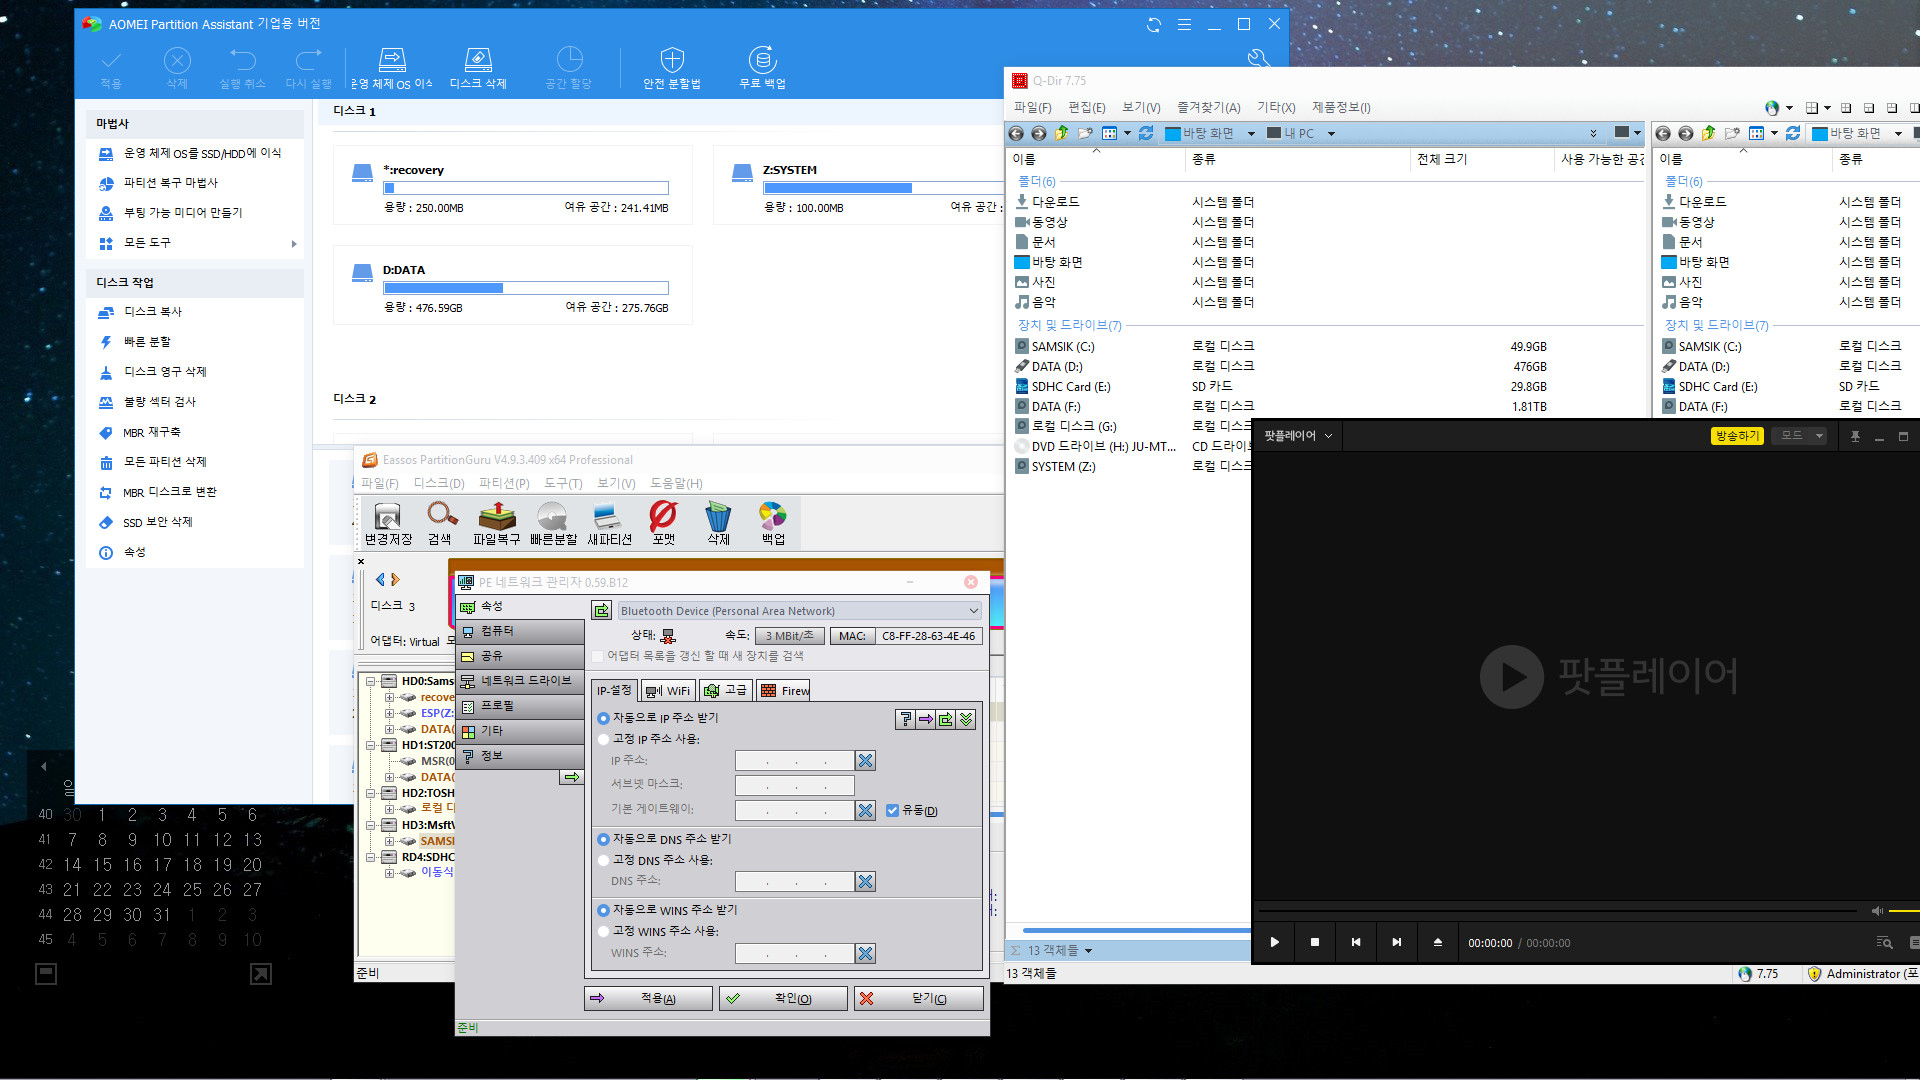Select automatic WINS address radio button

[603, 910]
